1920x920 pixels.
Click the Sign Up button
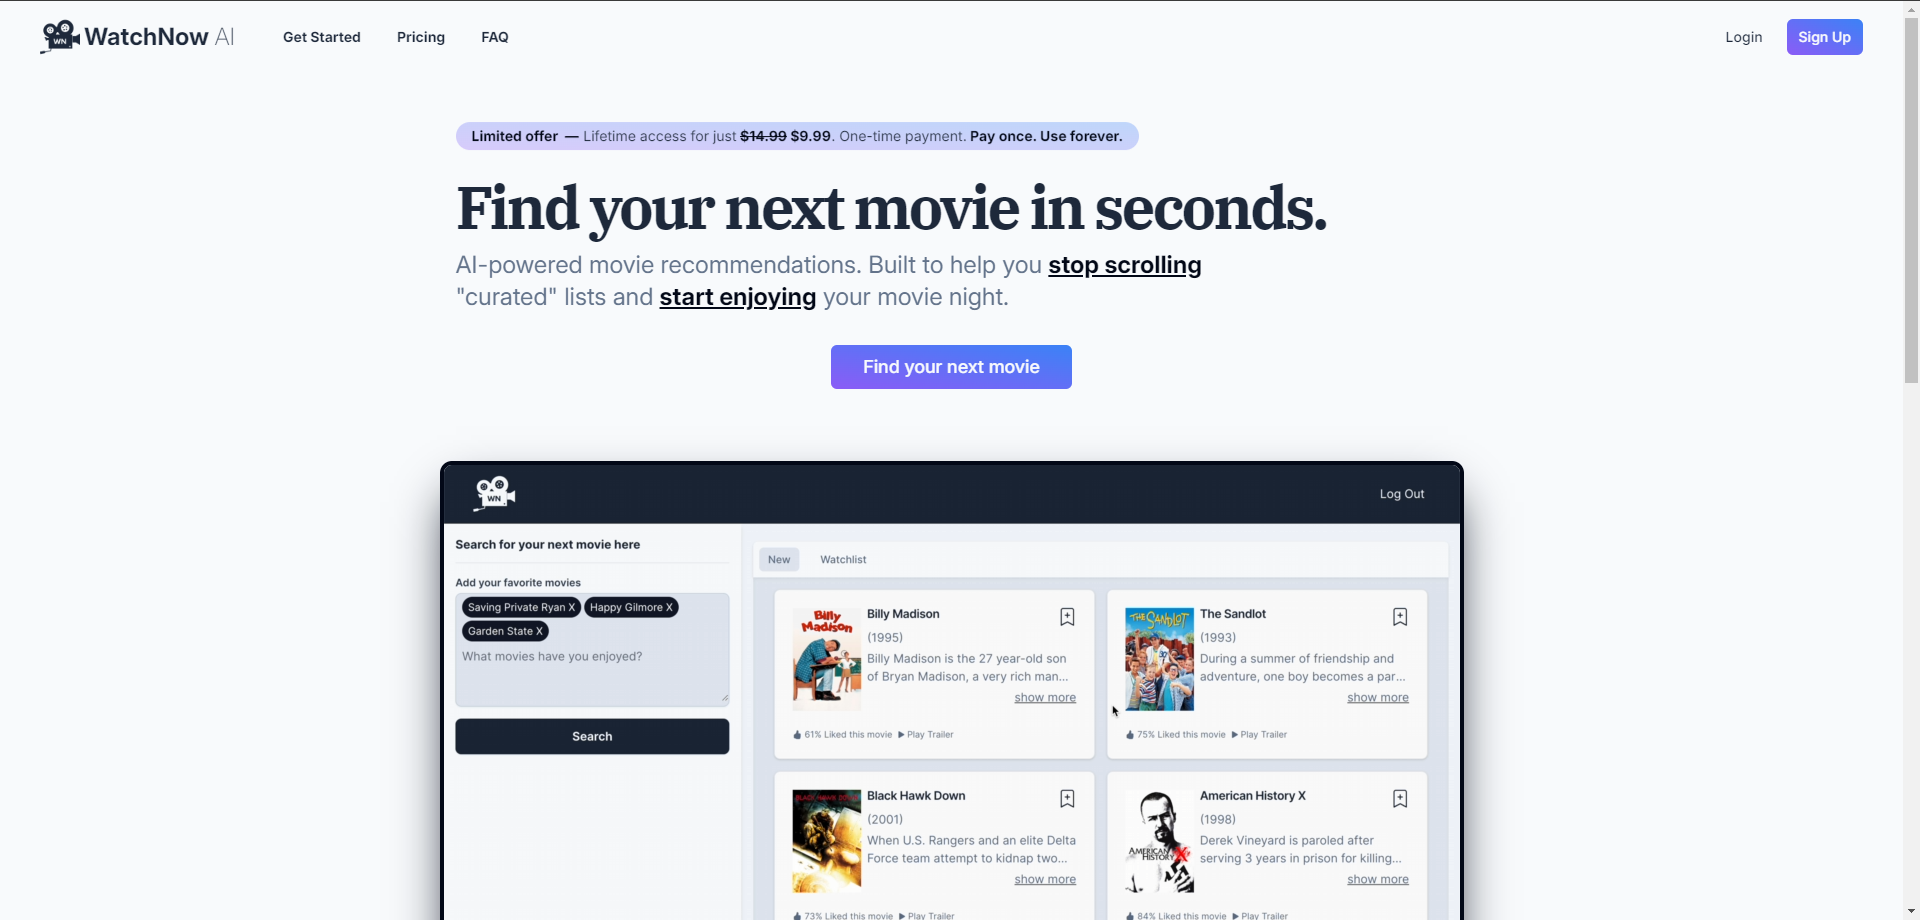click(x=1824, y=37)
